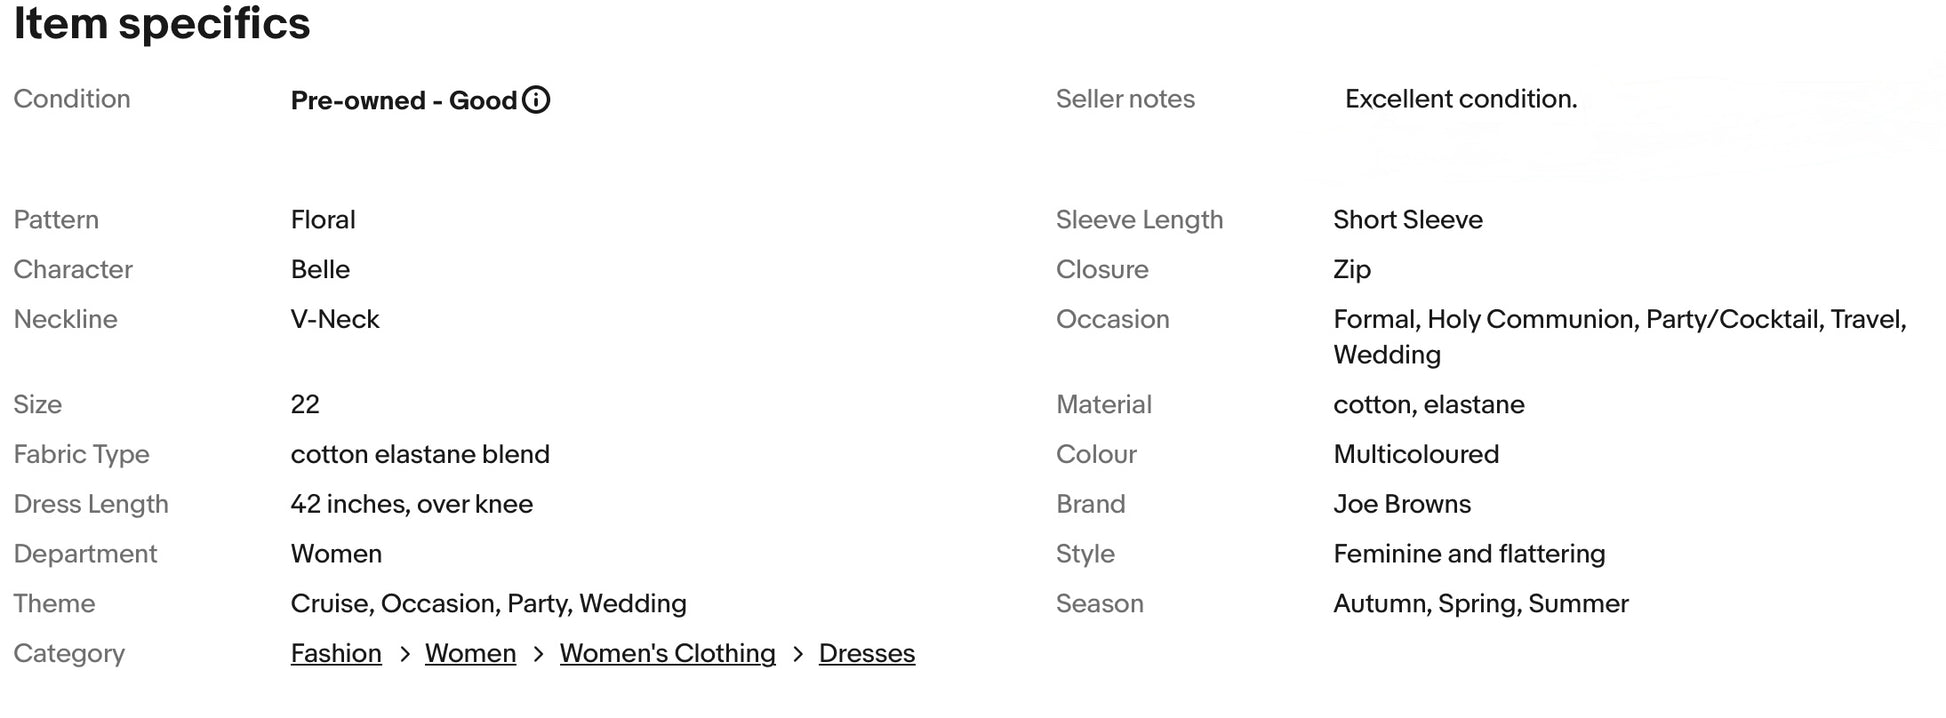The image size is (1946, 718).
Task: Click the Floral pattern value
Action: (323, 220)
